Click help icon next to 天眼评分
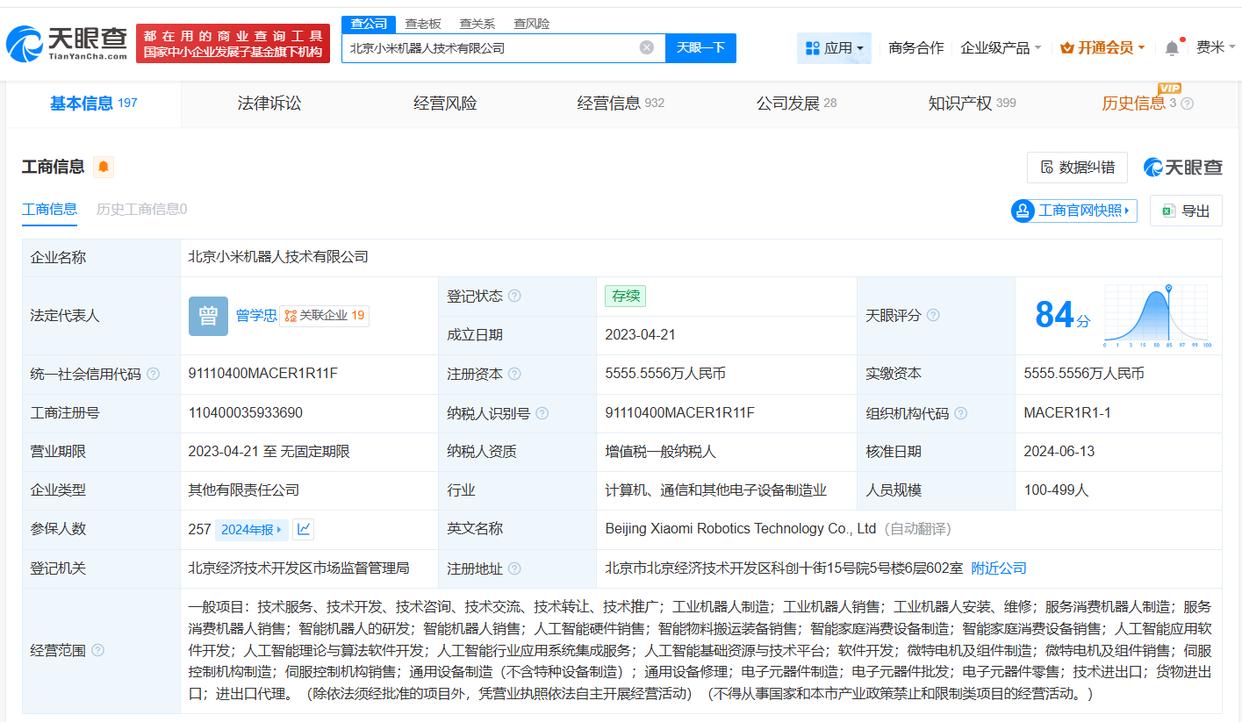 [x=933, y=316]
